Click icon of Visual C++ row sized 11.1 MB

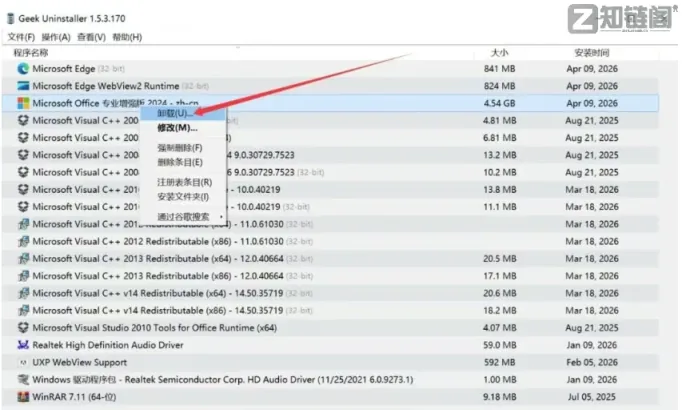[x=23, y=207]
